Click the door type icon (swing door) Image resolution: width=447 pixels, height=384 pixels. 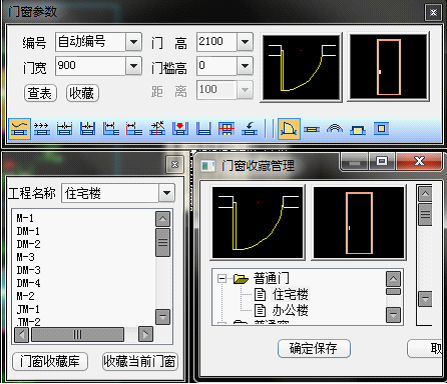pos(289,129)
